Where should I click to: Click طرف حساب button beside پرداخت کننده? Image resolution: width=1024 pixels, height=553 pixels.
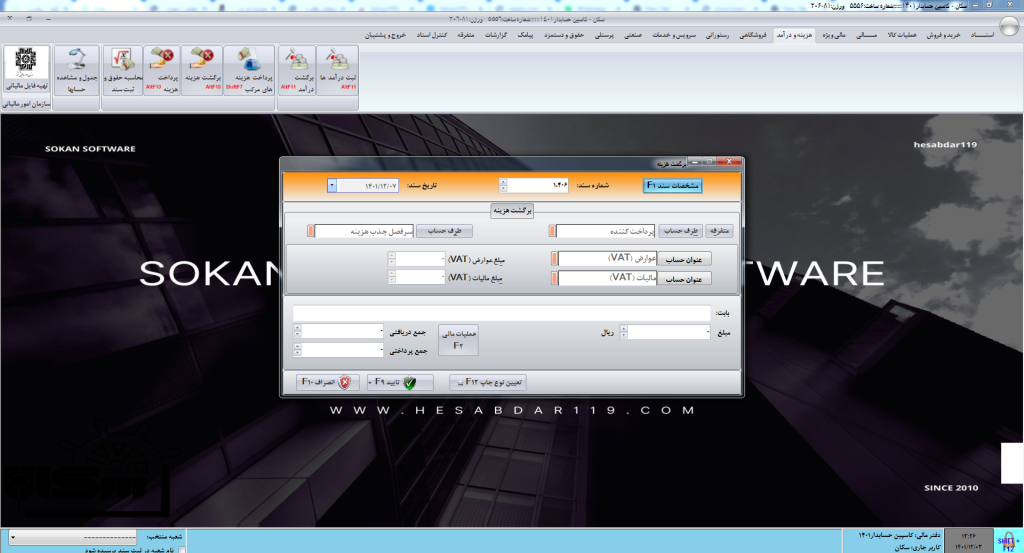pyautogui.click(x=680, y=231)
